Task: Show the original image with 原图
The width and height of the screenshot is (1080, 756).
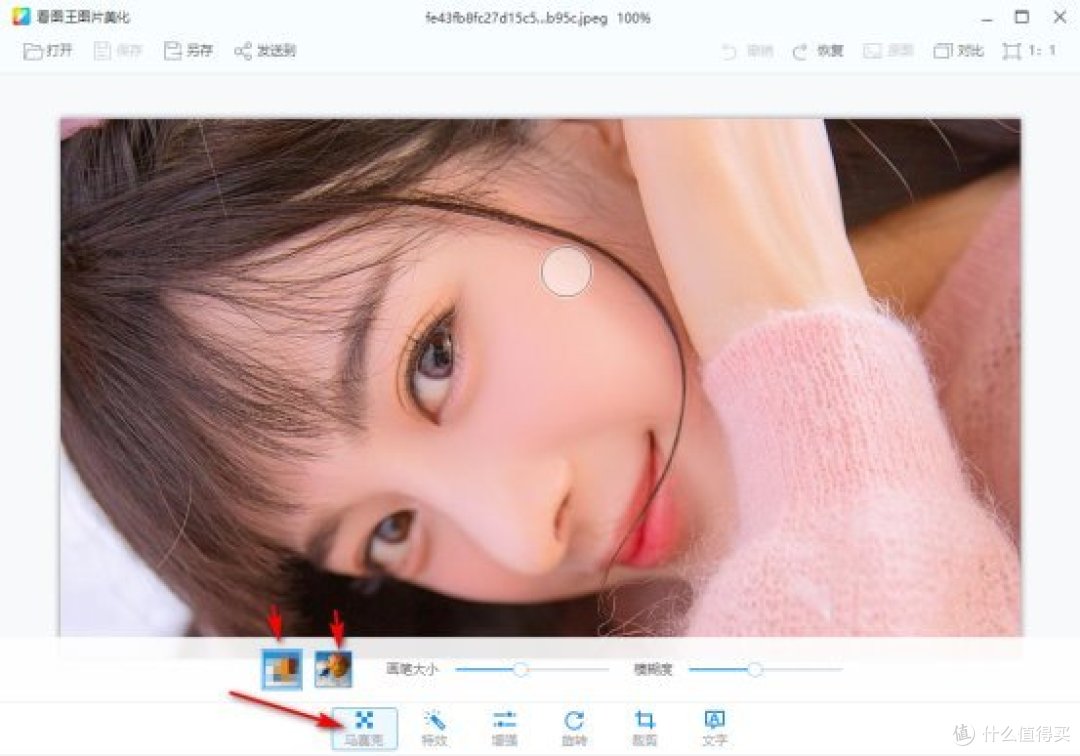Action: click(889, 51)
